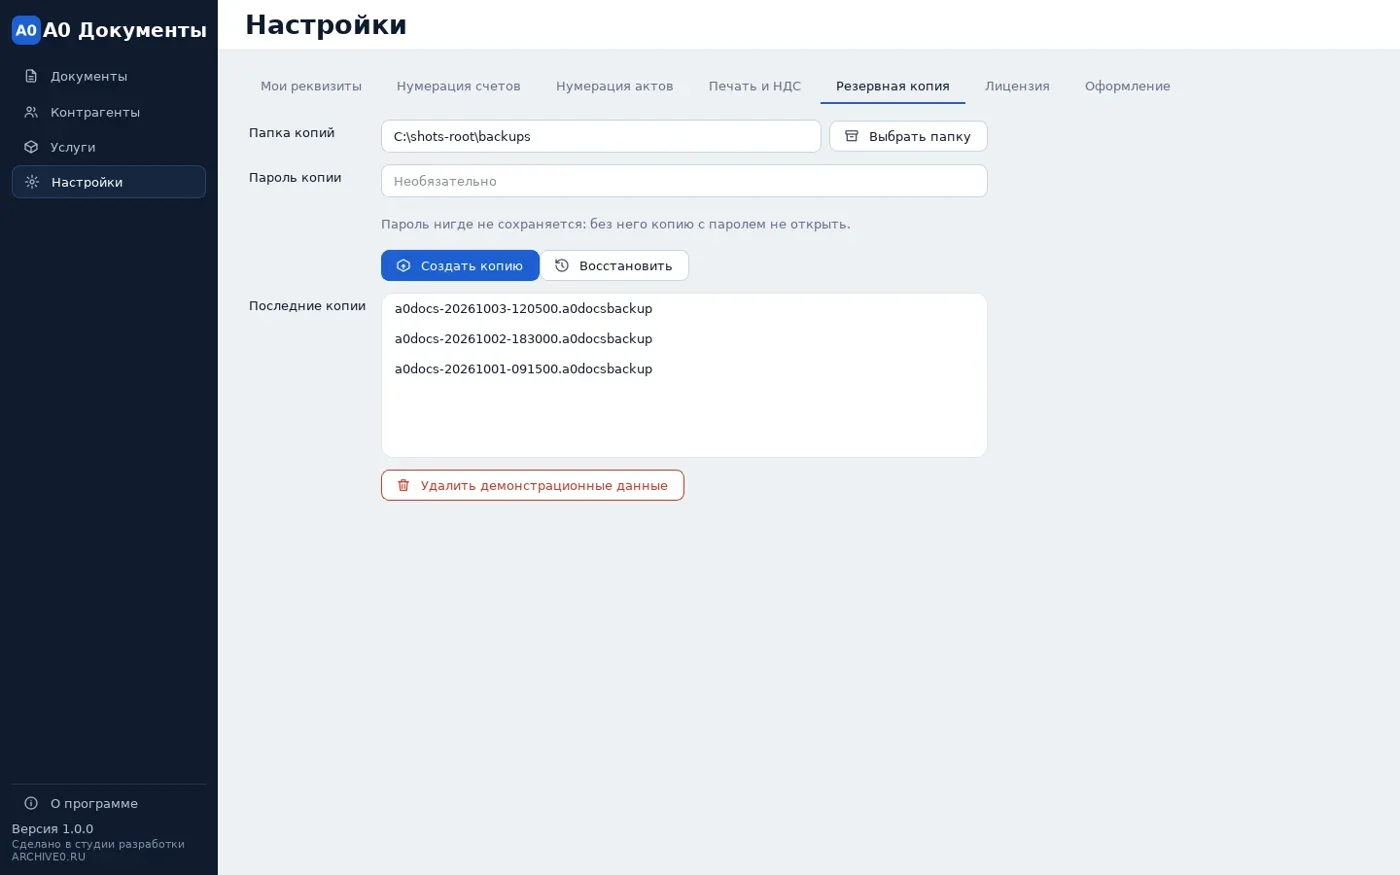
Task: Open the О программе entry
Action: pyautogui.click(x=109, y=803)
